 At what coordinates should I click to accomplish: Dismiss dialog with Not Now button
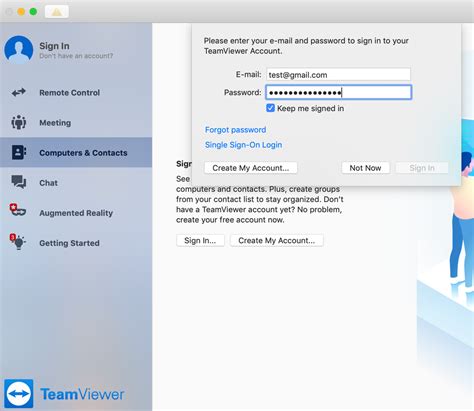pos(365,168)
